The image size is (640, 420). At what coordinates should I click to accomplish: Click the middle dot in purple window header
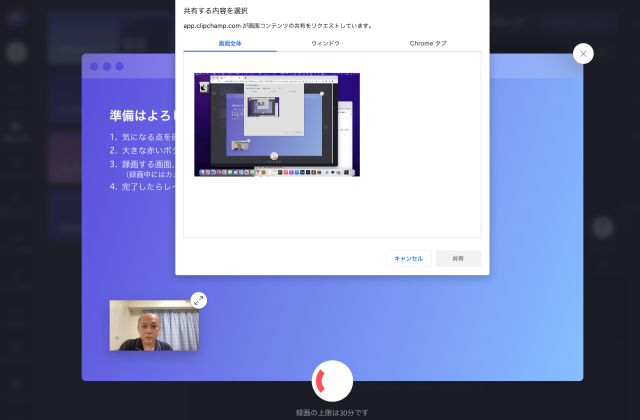click(x=107, y=66)
